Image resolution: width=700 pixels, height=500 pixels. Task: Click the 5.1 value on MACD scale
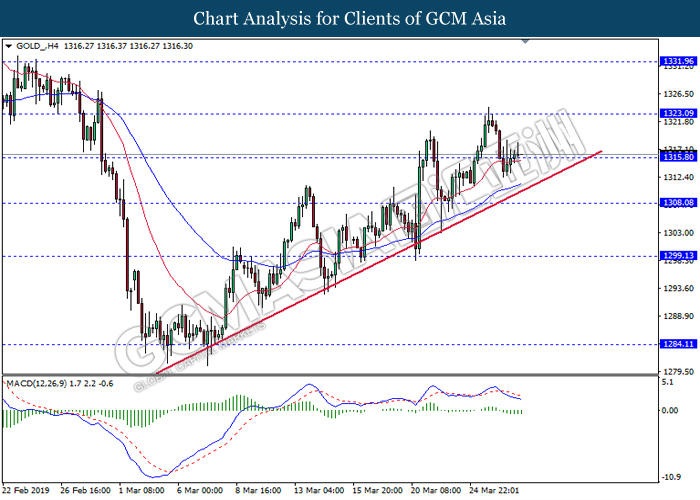pos(670,382)
